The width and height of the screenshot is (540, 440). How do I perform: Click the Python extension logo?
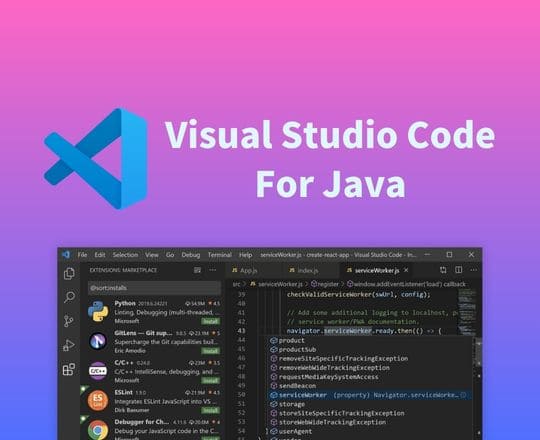[x=98, y=311]
